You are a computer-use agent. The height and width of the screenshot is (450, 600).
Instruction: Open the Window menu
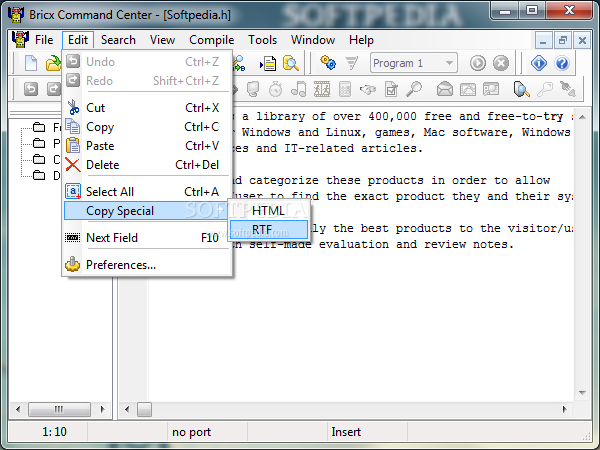tap(313, 40)
